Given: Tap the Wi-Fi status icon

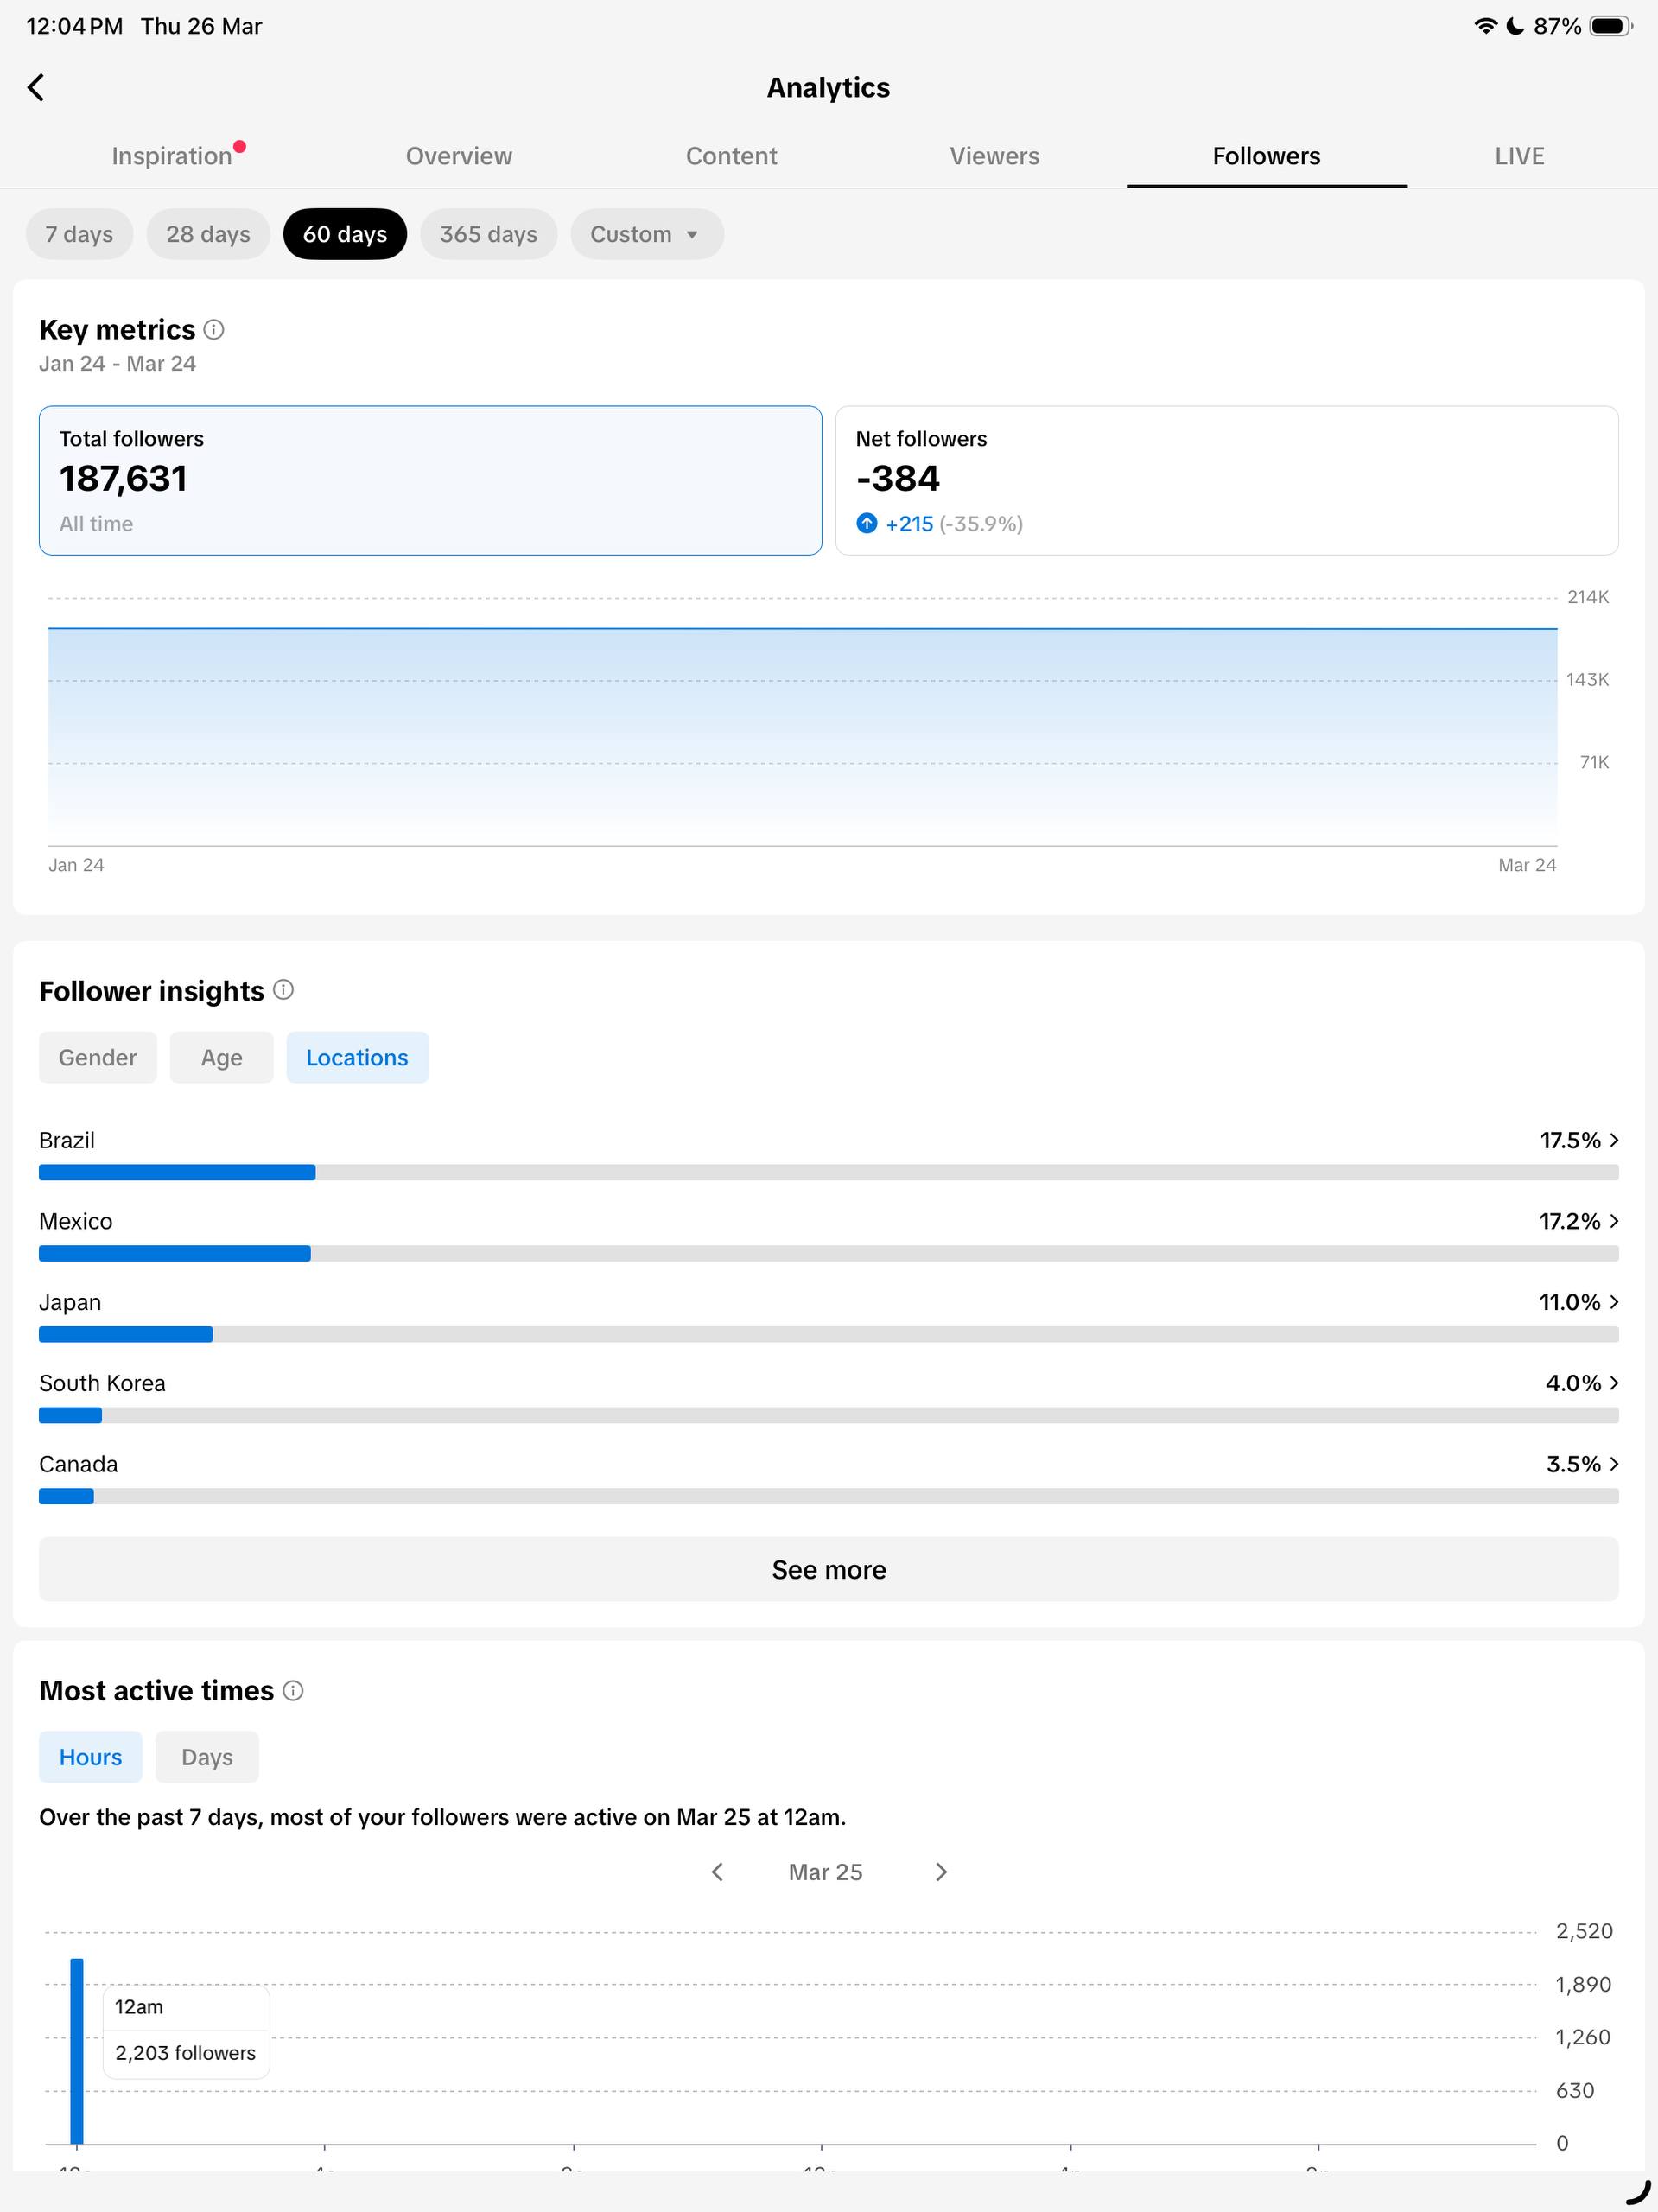Looking at the screenshot, I should click(1485, 26).
